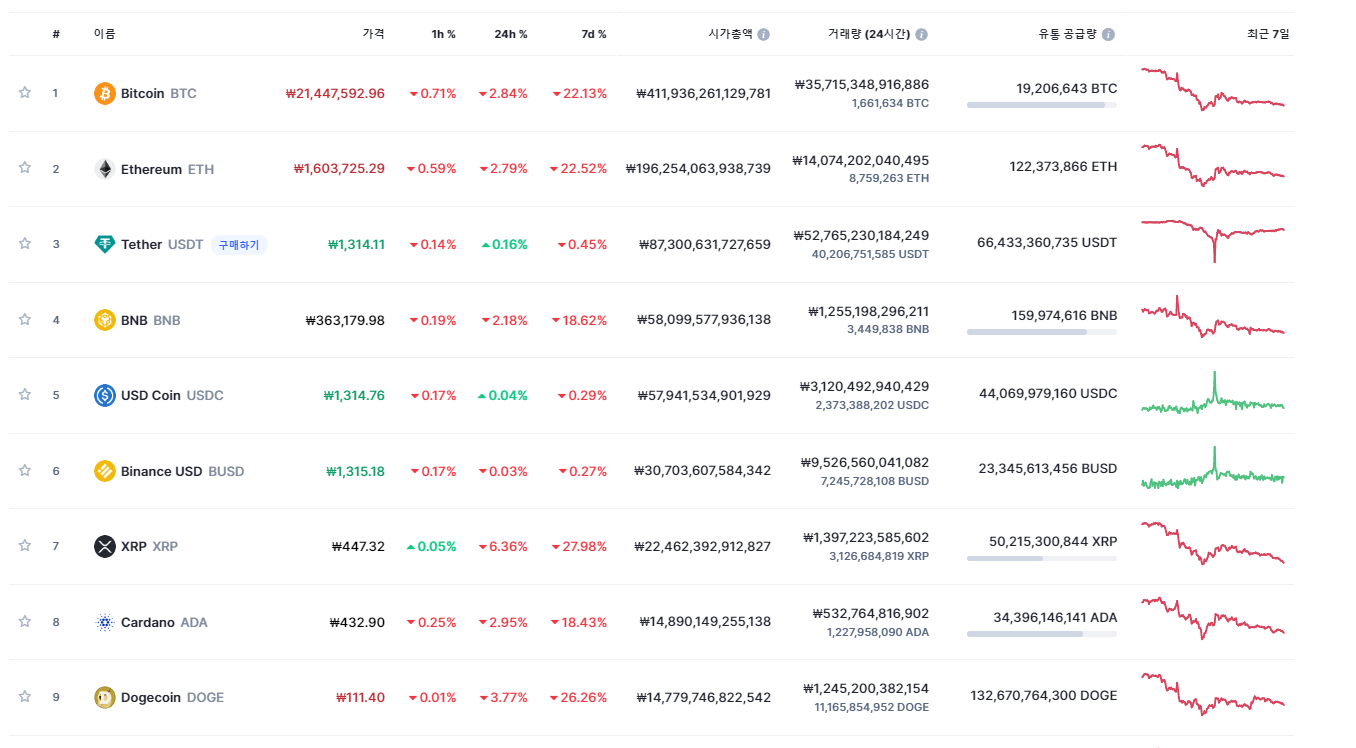Viewport: 1356px width, 748px height.
Task: Open the Bitcoin coin page link
Action: click(159, 93)
